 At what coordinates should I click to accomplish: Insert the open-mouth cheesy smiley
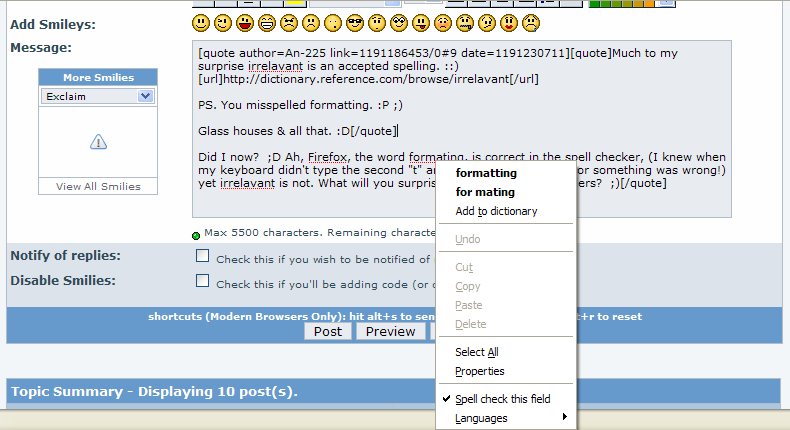coord(245,23)
